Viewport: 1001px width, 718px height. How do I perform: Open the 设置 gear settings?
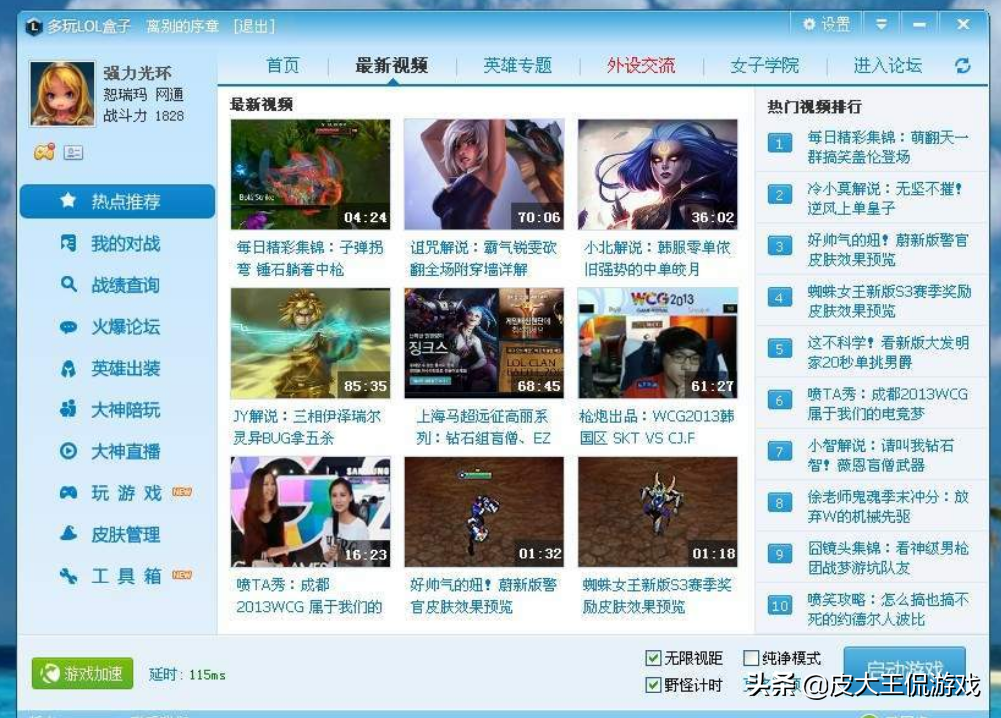pos(825,24)
